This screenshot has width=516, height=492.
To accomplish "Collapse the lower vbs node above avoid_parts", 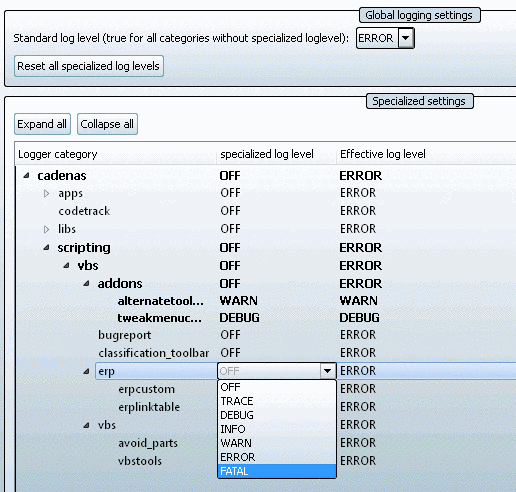I will pos(87,425).
